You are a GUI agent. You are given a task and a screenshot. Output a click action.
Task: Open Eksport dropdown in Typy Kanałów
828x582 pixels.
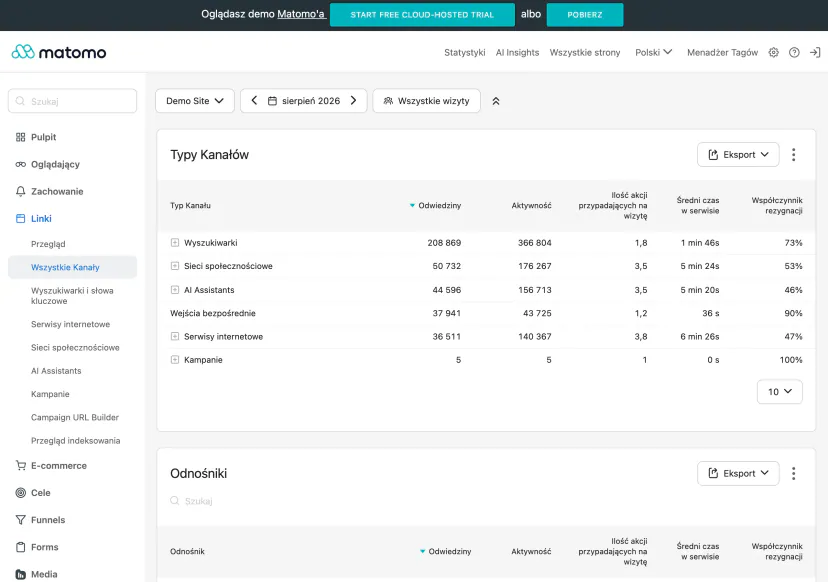click(738, 155)
